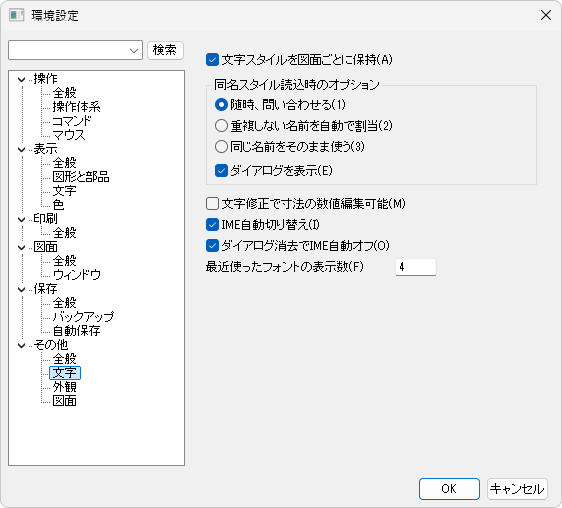Go to バックアップ under 保存
The height and width of the screenshot is (508, 562).
click(83, 317)
